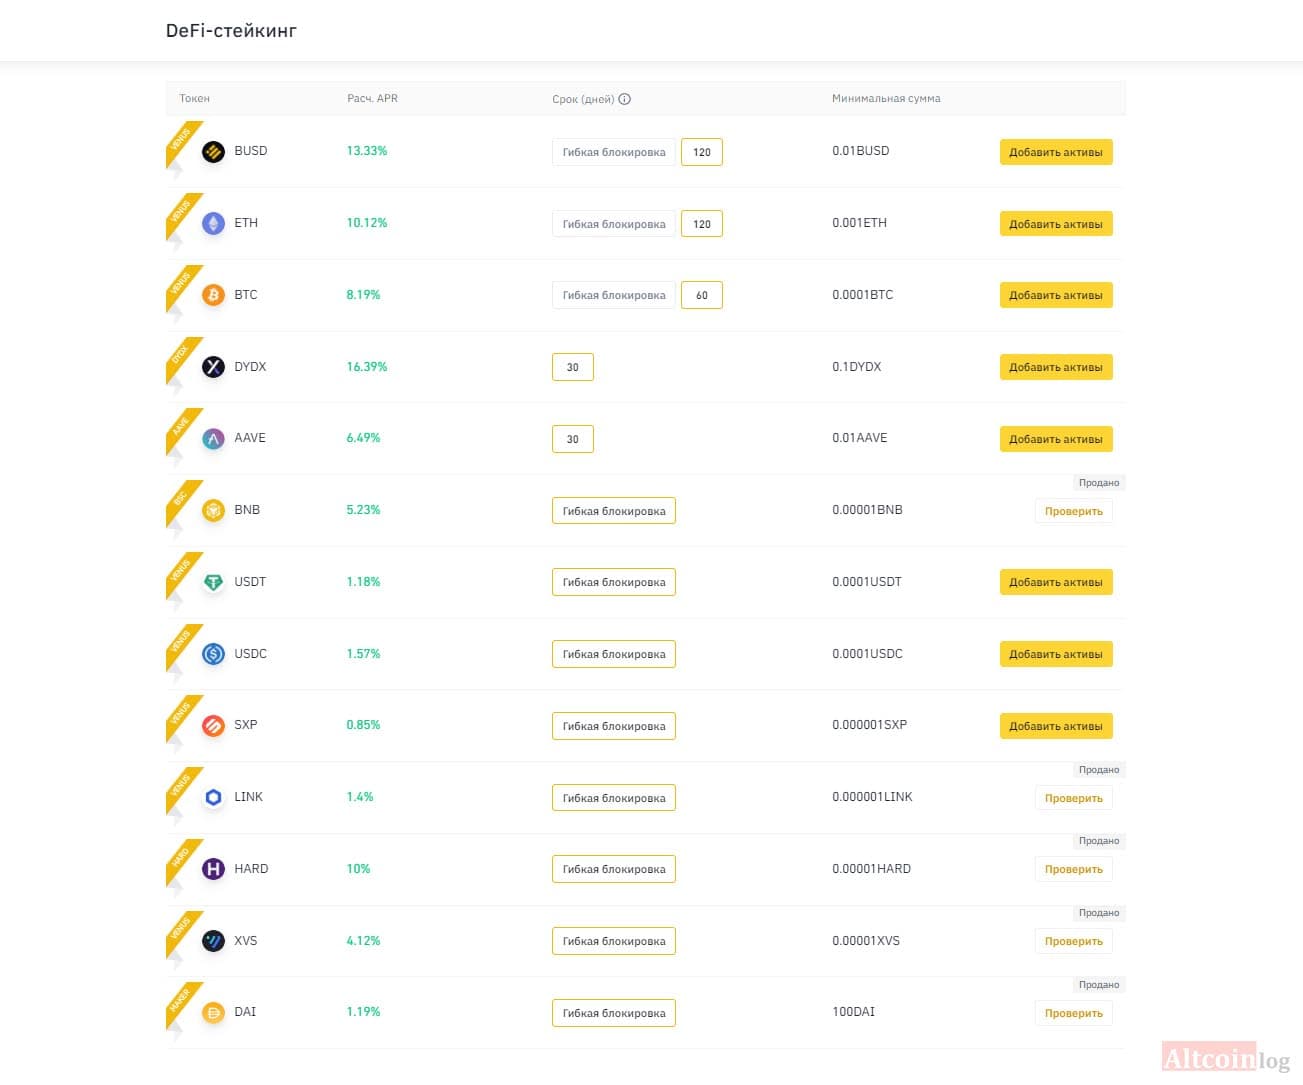Viewport: 1303px width, 1085px height.
Task: Click the 100DAI minimum amount
Action: pyautogui.click(x=853, y=1012)
